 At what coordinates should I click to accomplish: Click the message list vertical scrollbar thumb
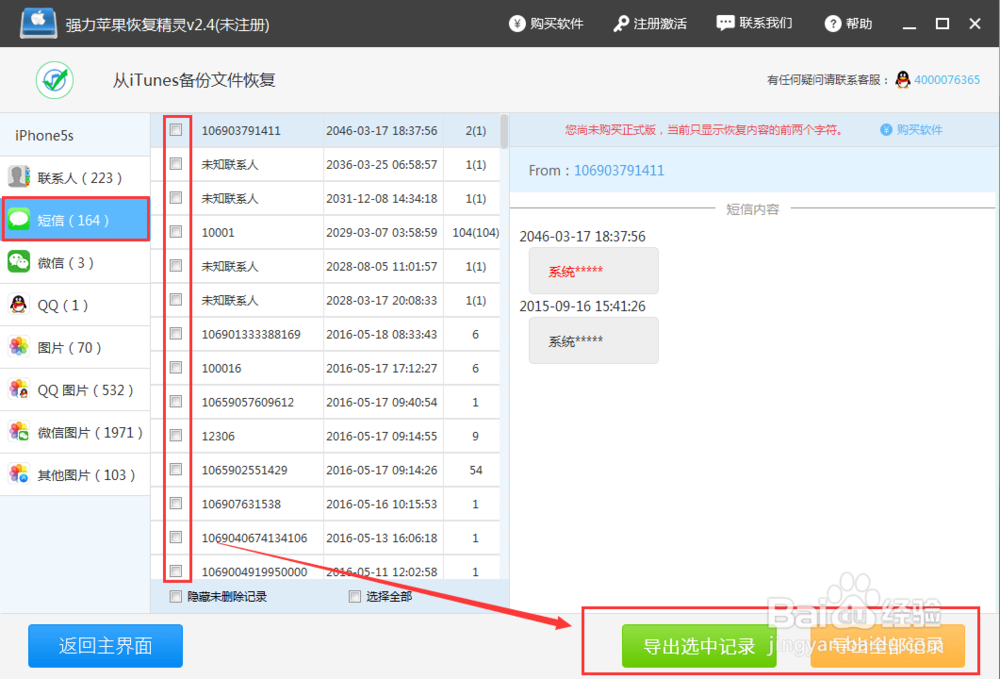[504, 131]
